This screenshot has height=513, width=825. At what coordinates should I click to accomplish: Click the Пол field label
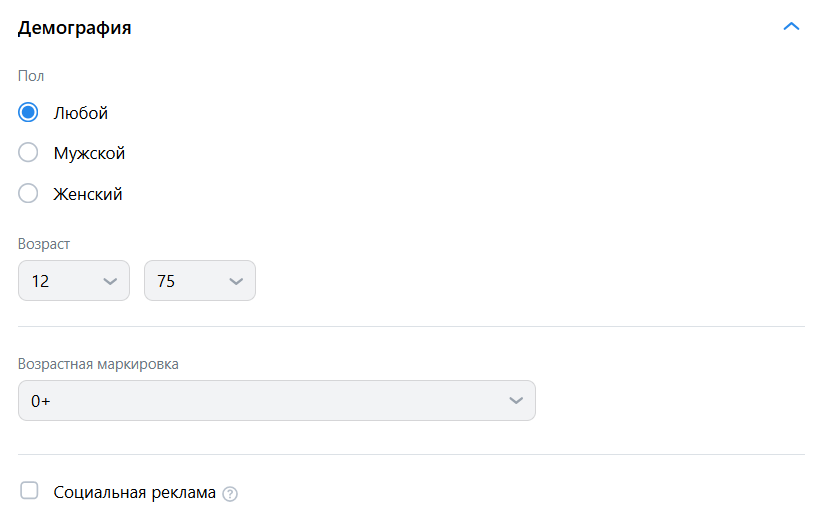tap(31, 76)
